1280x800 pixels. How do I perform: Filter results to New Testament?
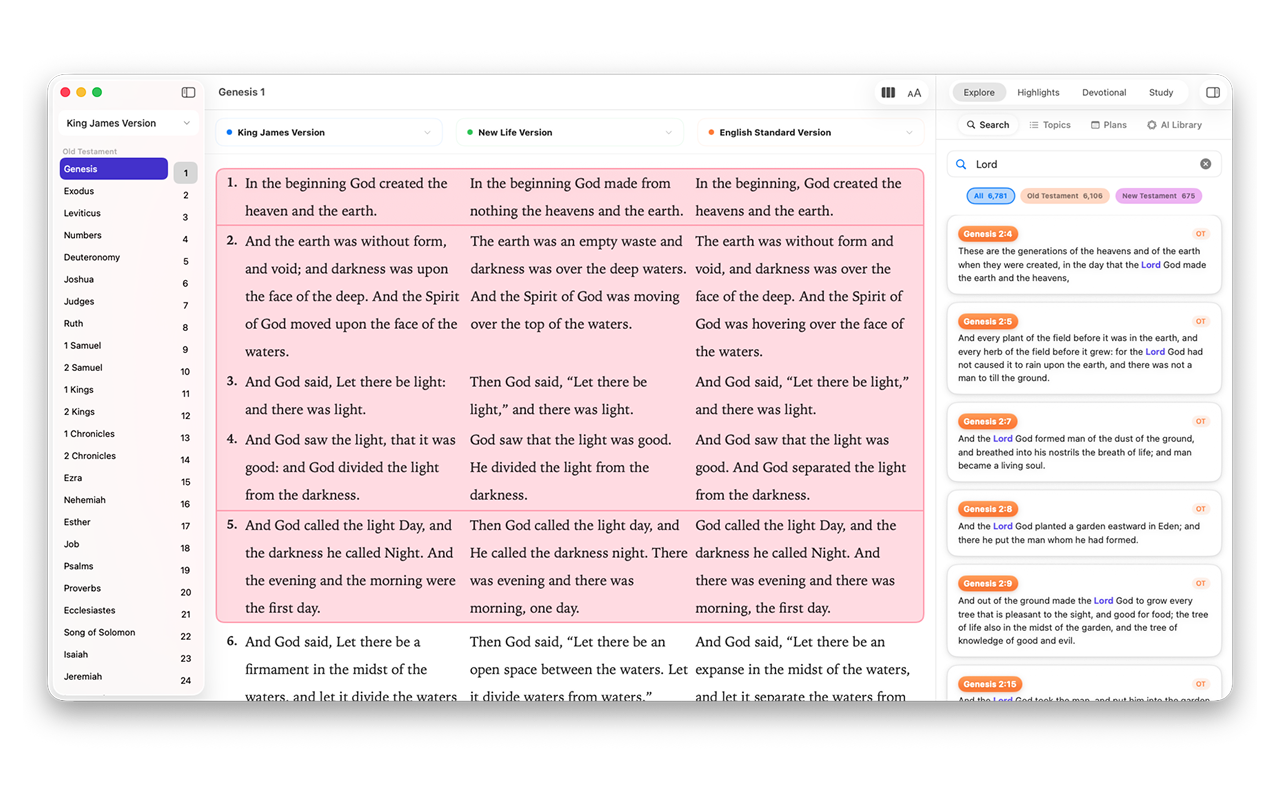pyautogui.click(x=1158, y=196)
